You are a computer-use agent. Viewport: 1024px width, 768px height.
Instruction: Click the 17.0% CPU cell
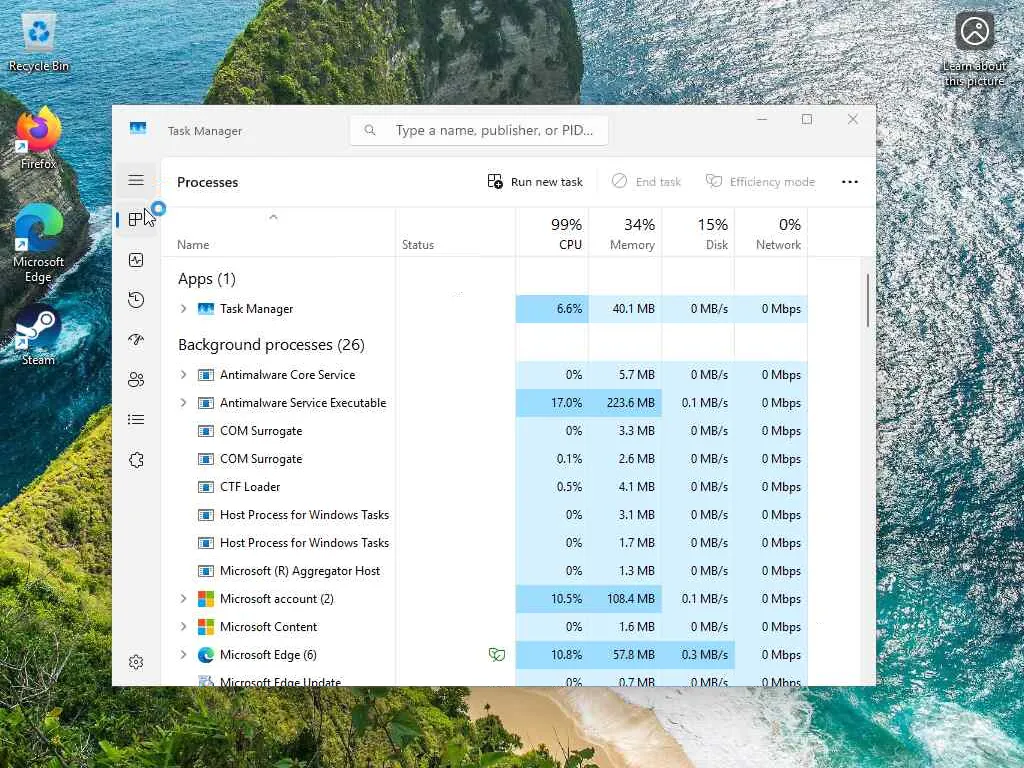click(552, 403)
